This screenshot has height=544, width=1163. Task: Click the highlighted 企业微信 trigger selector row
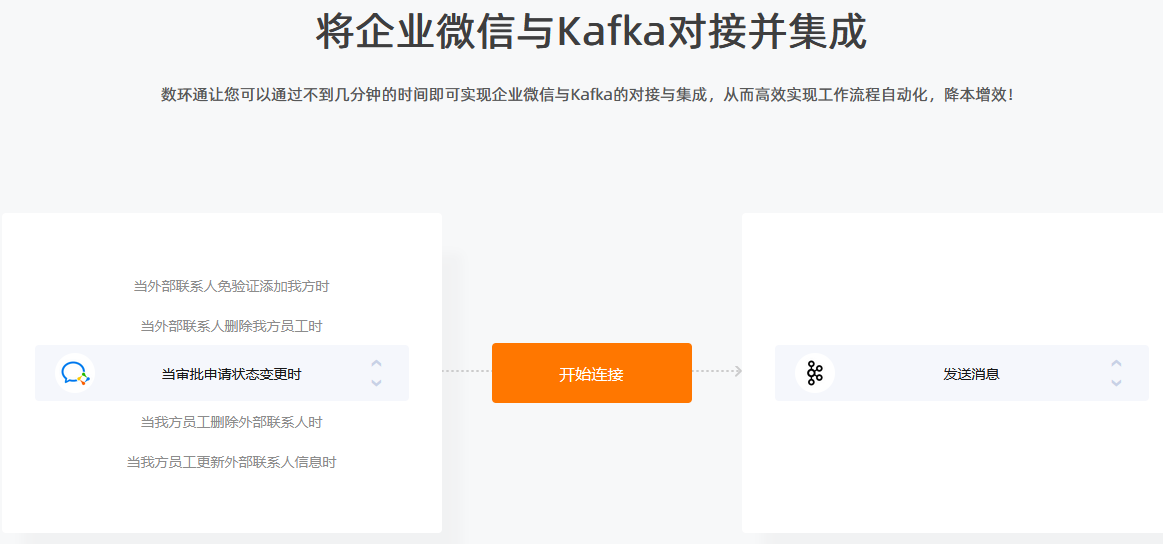222,373
